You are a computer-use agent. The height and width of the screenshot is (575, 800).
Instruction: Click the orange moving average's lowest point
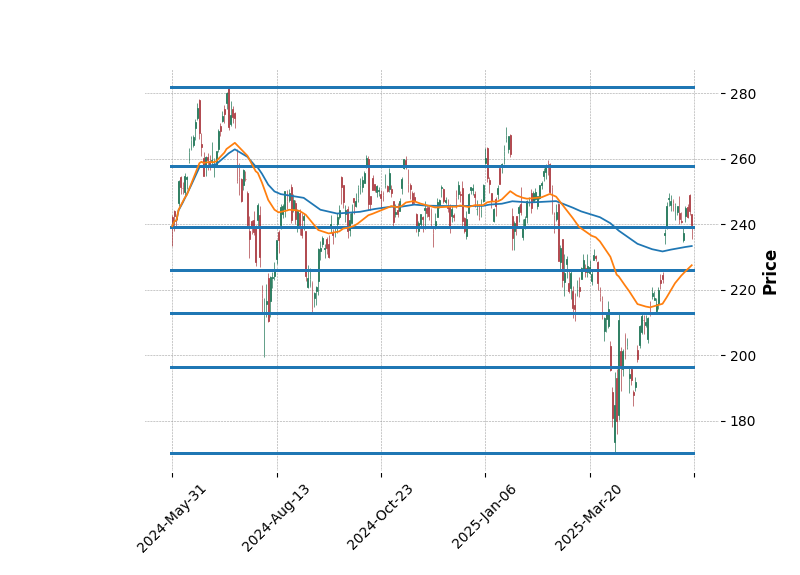coord(650,307)
